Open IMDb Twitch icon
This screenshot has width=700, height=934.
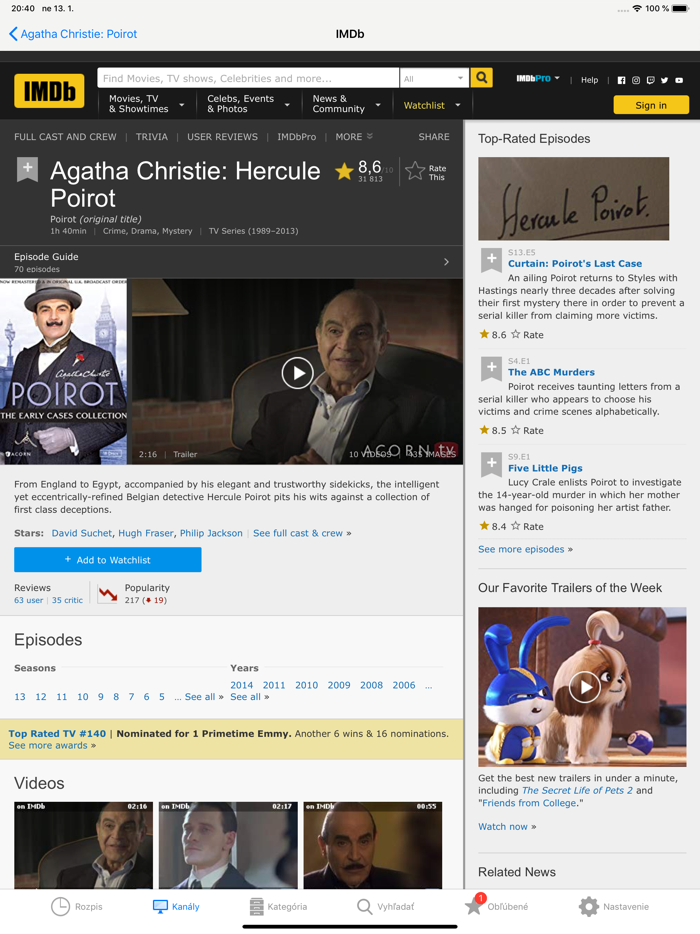tap(650, 80)
